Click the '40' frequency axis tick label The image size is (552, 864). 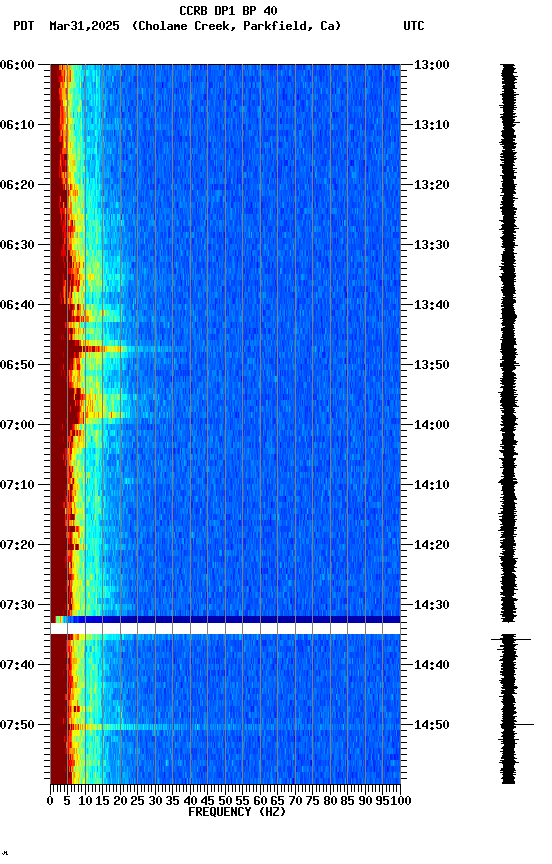pos(190,801)
